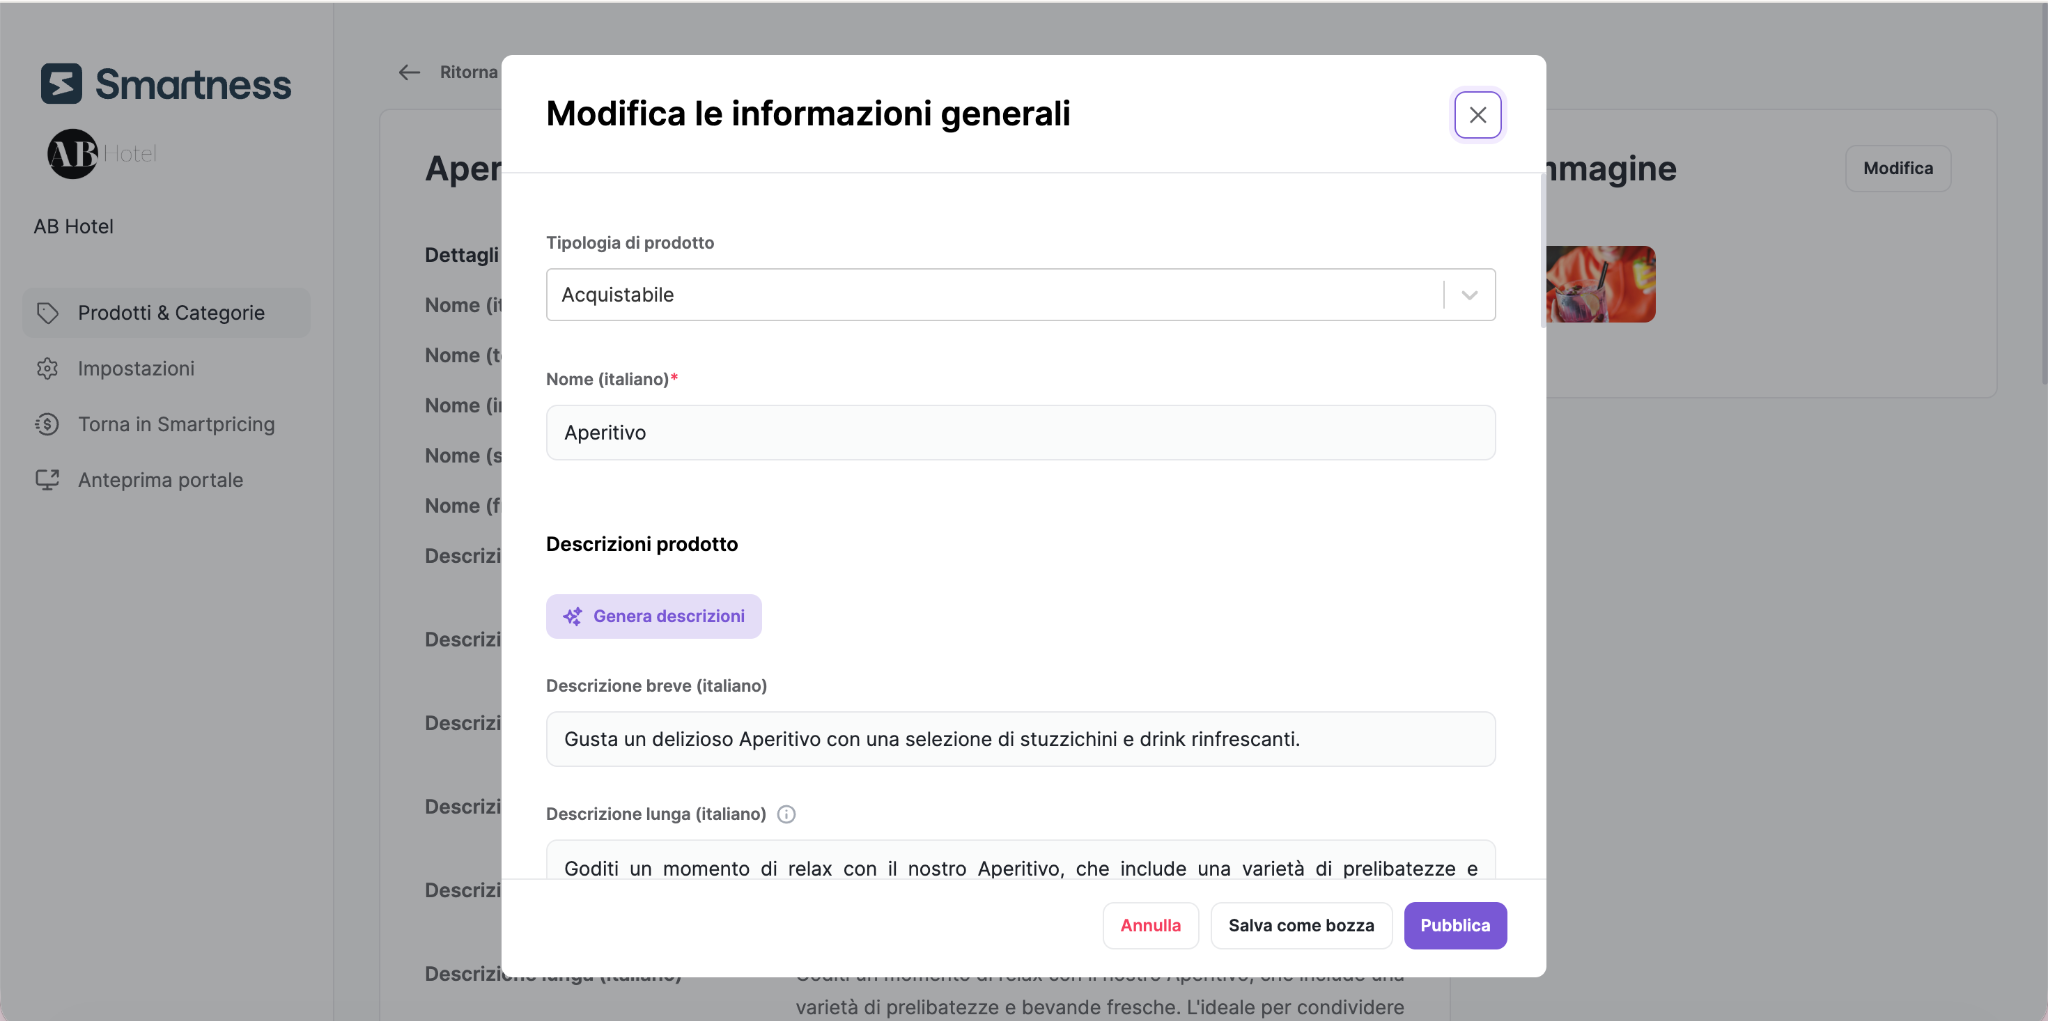
Task: Click the Smartness logo icon
Action: click(61, 84)
